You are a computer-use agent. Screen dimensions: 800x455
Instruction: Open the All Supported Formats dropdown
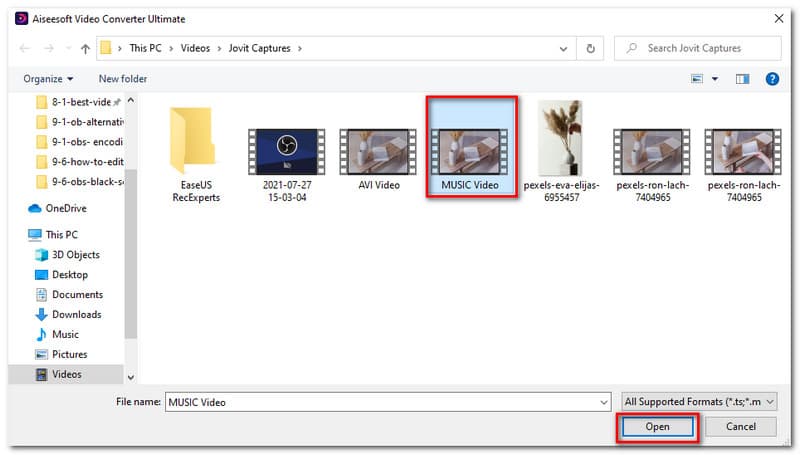pos(698,402)
